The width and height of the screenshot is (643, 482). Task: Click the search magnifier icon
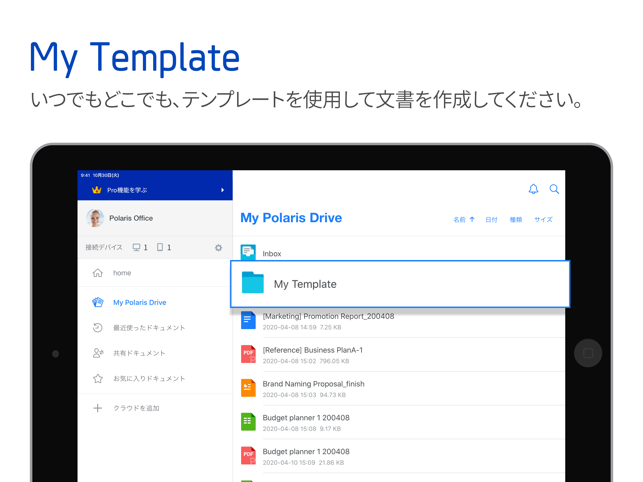click(x=554, y=189)
